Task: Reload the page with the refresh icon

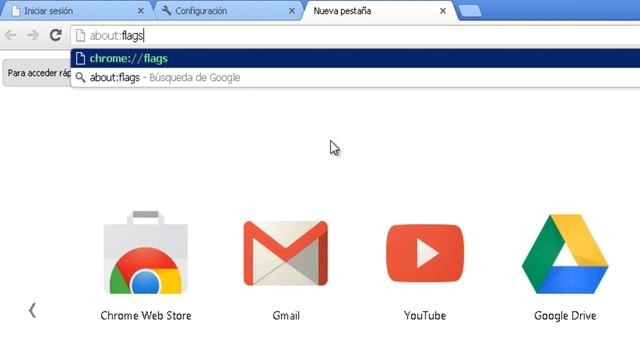Action: (56, 36)
